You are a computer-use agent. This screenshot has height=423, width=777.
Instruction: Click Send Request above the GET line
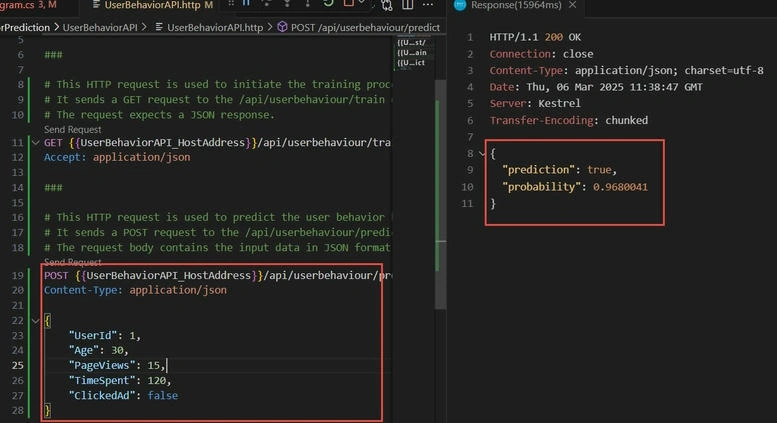[x=72, y=129]
